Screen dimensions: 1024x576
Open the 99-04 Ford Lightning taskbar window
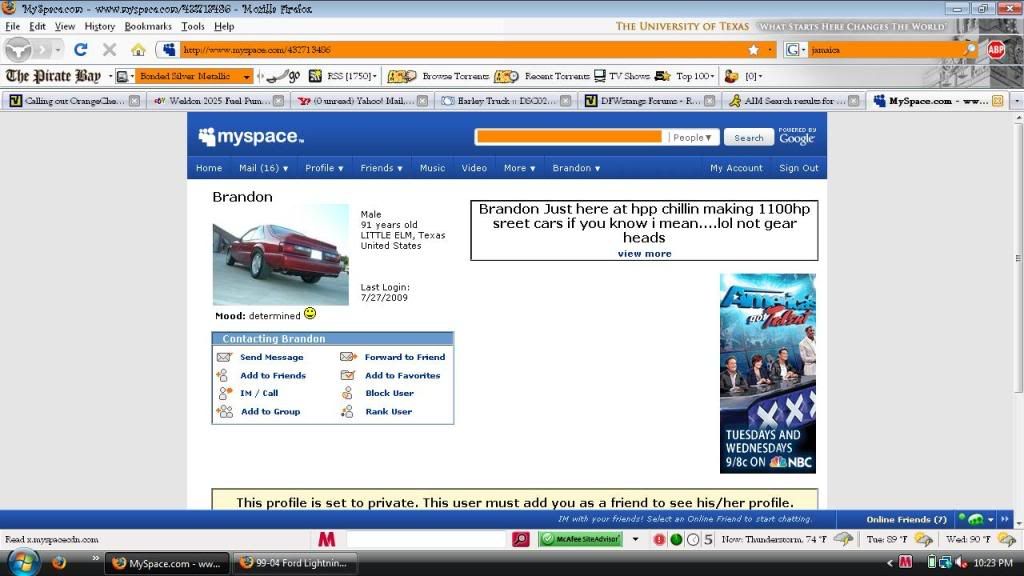296,563
